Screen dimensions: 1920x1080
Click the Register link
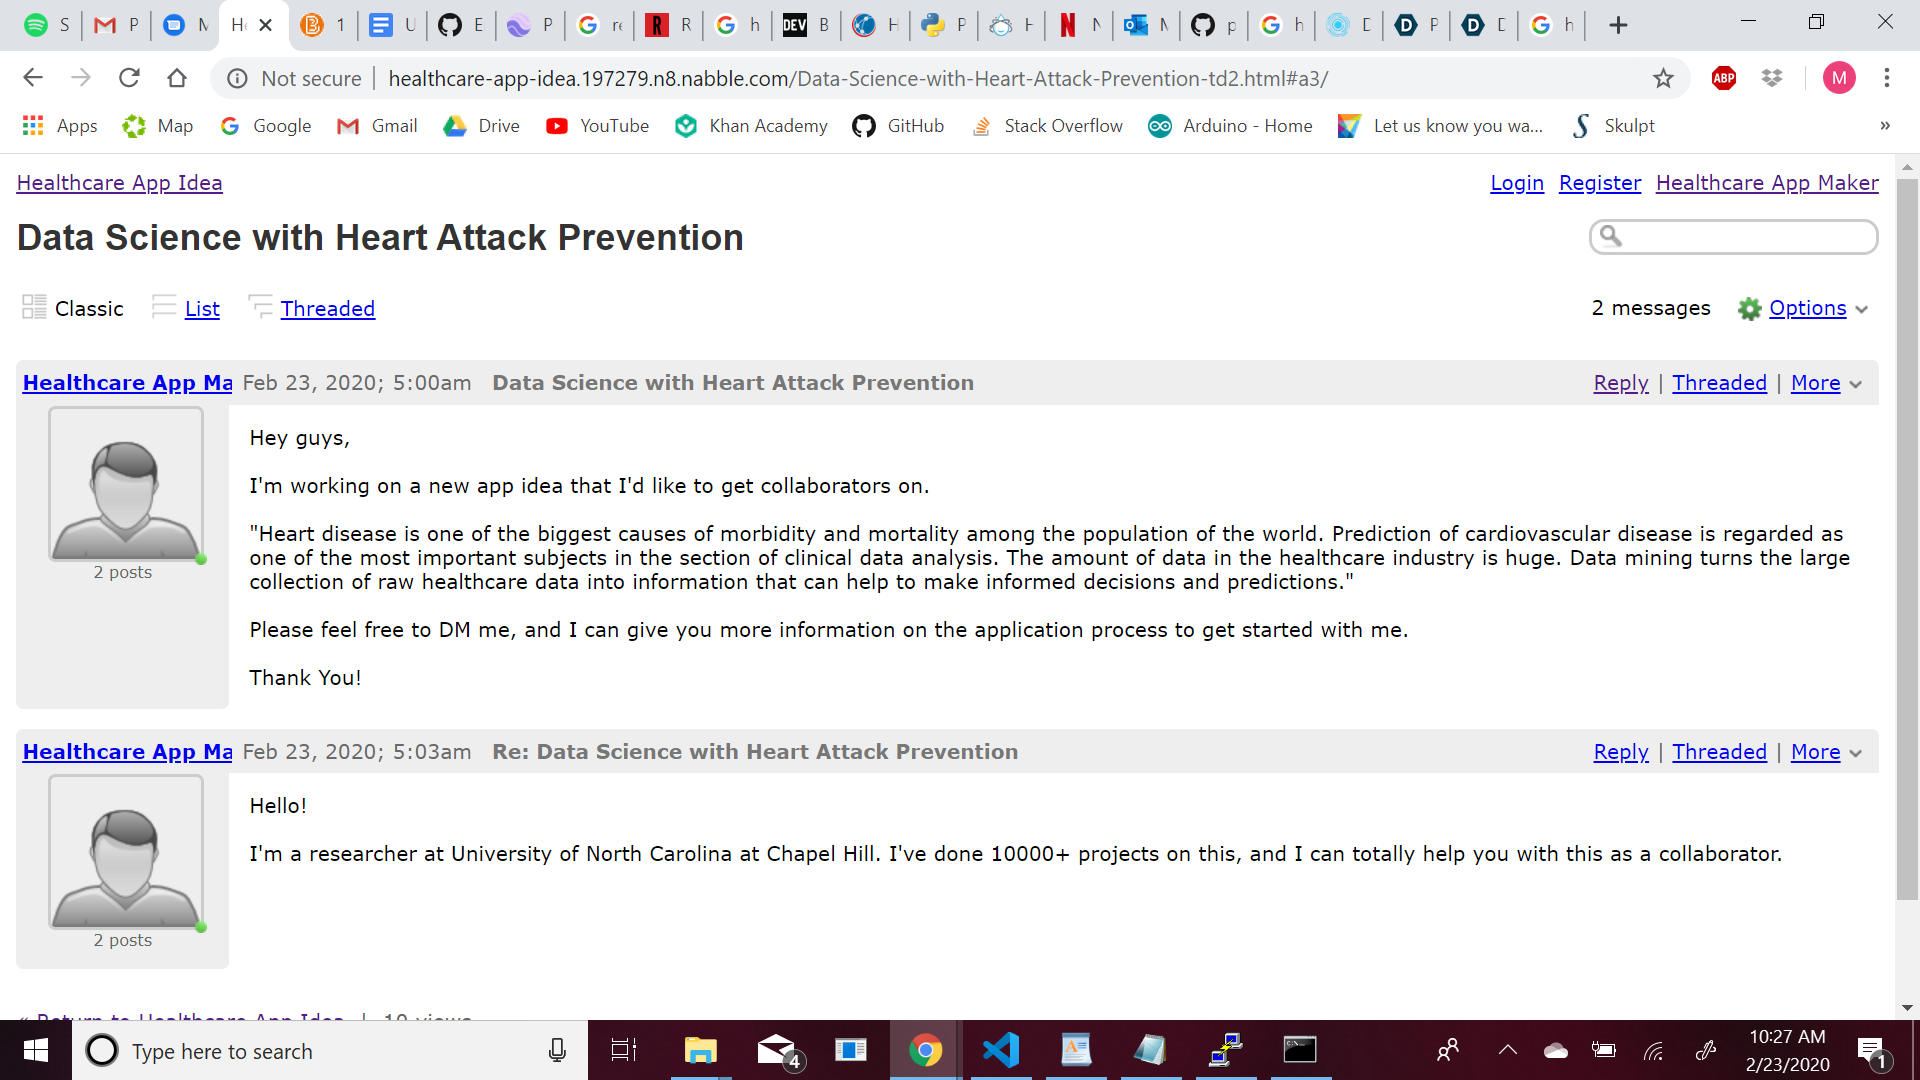pos(1600,183)
